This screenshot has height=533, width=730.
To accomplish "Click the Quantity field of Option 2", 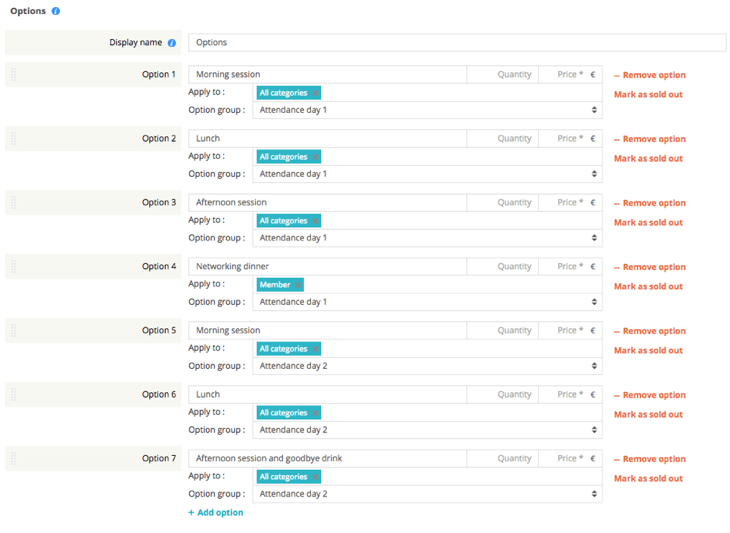I will pos(503,139).
